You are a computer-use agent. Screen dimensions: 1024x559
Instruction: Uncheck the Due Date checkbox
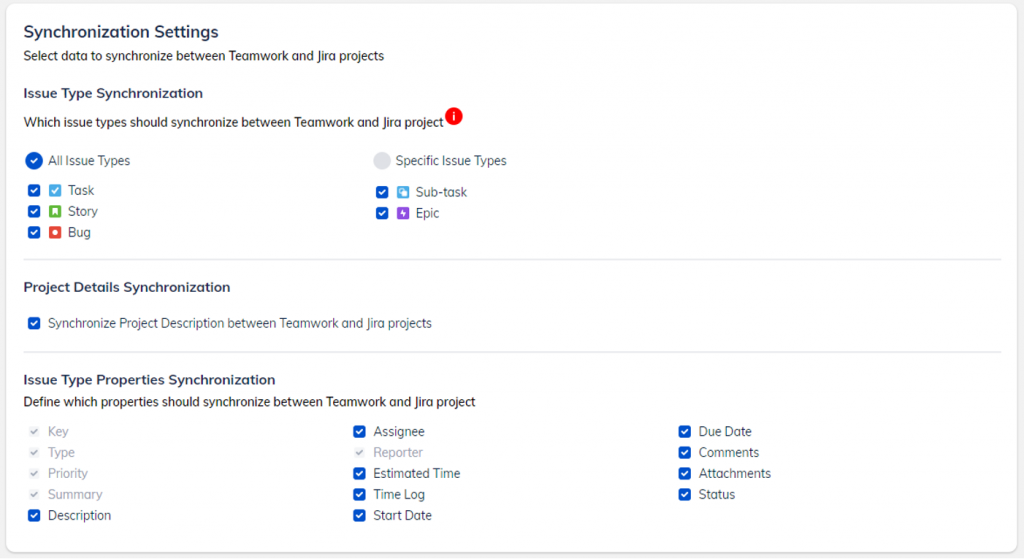point(685,432)
